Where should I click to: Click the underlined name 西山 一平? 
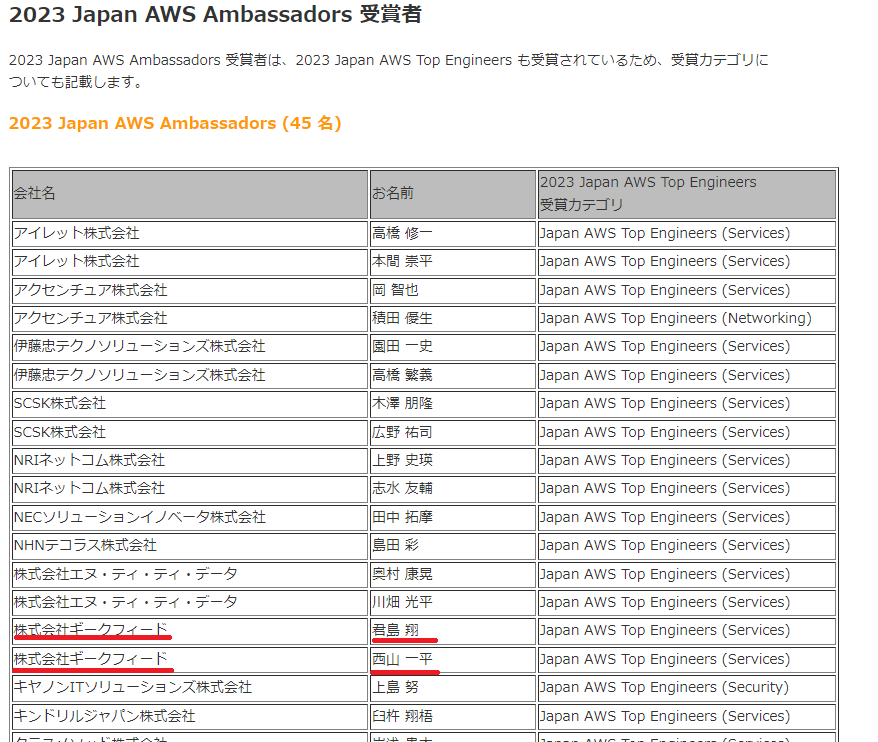(x=402, y=660)
